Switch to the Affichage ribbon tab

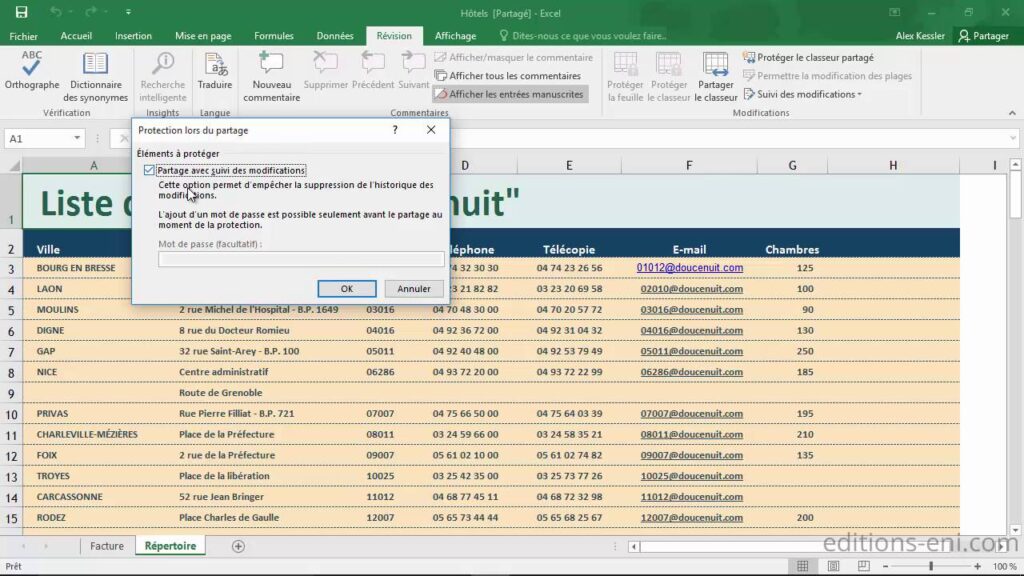[x=456, y=34]
